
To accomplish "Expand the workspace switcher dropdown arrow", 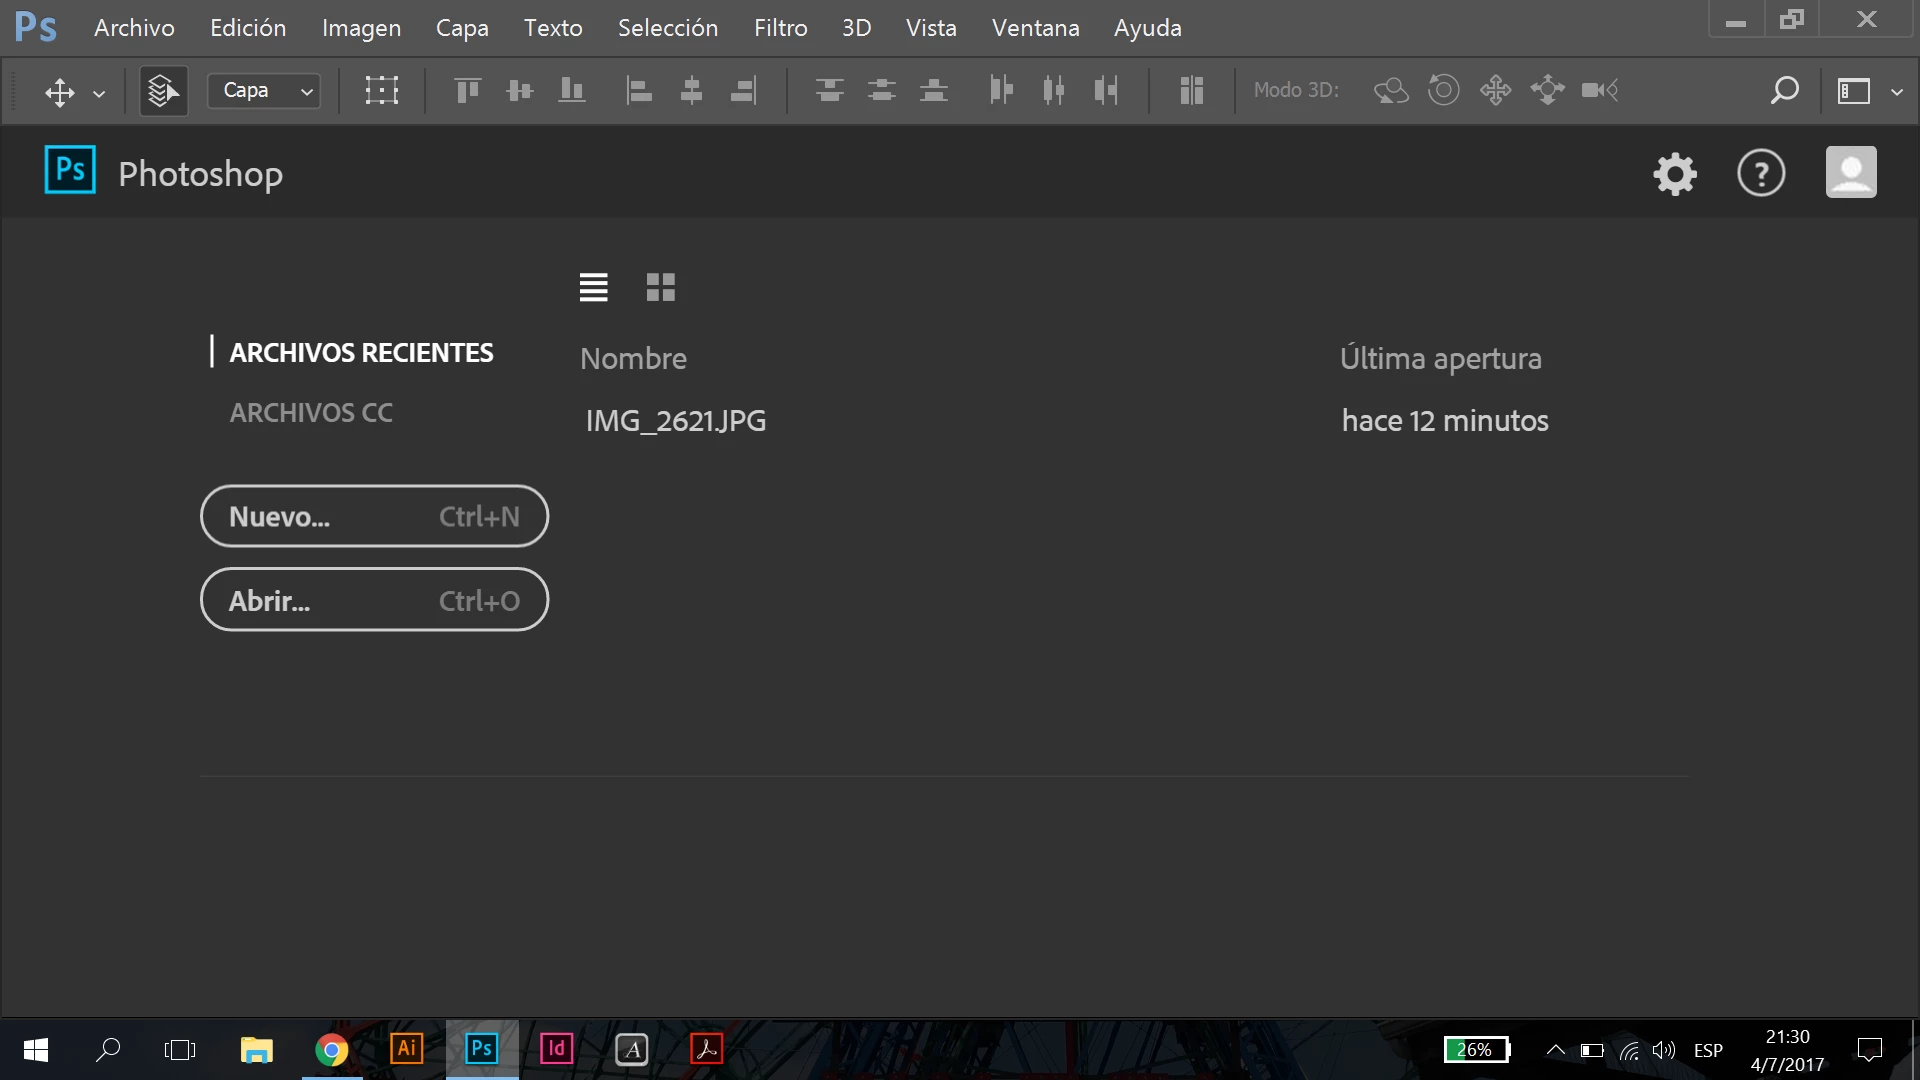I will pos(1897,91).
